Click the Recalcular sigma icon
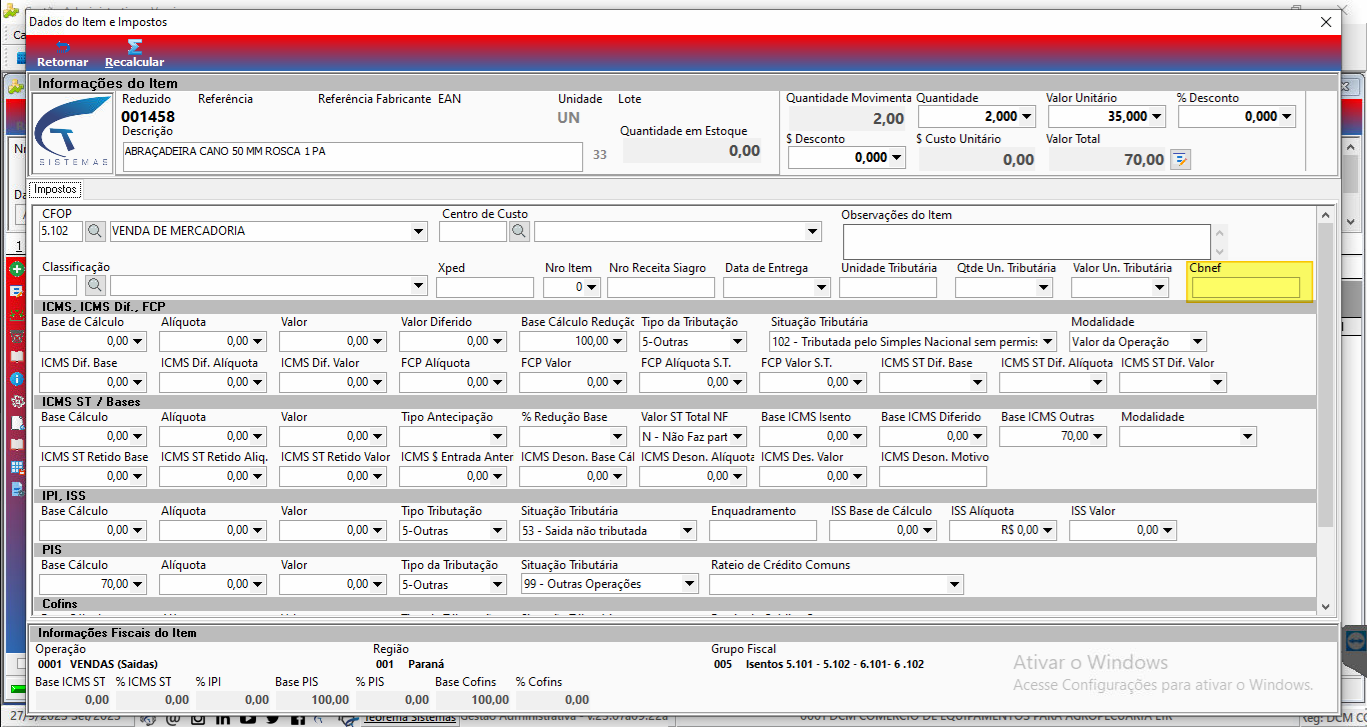The width and height of the screenshot is (1367, 727). pos(134,47)
